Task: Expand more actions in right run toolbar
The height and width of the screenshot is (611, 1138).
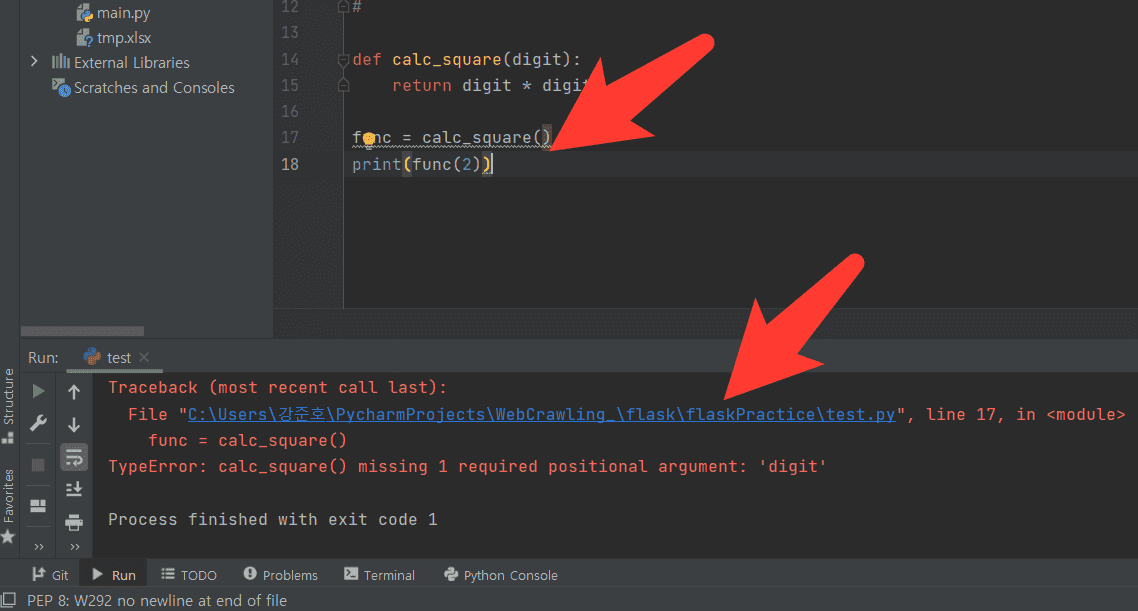Action: coord(74,547)
